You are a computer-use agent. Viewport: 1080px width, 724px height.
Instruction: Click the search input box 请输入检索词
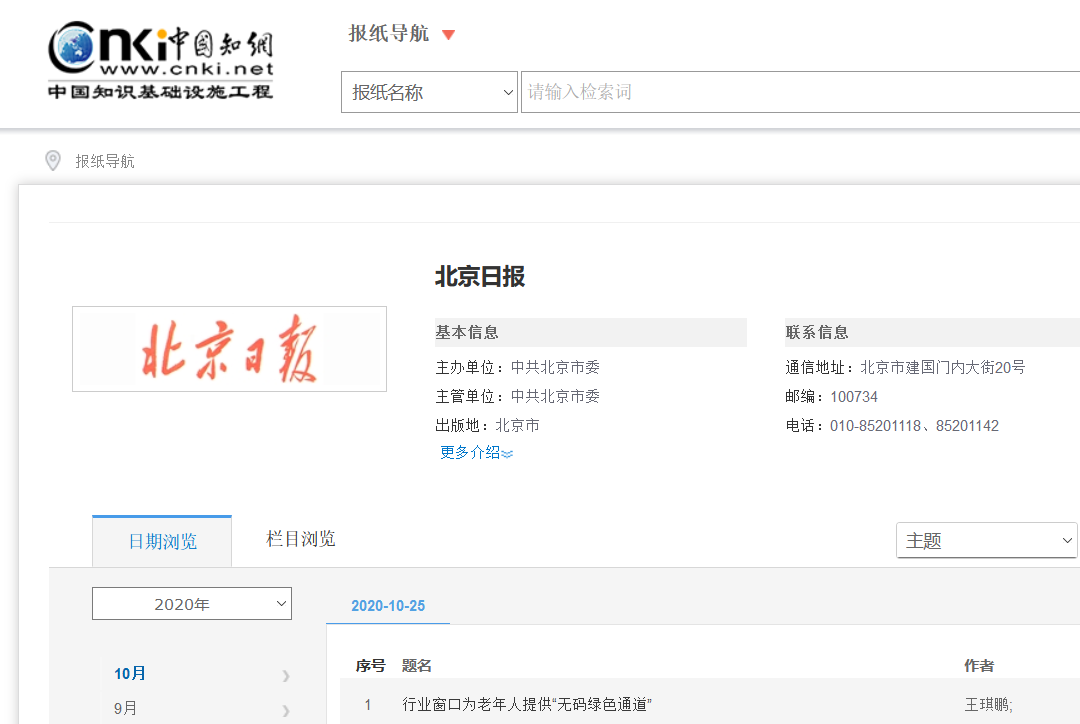[800, 92]
